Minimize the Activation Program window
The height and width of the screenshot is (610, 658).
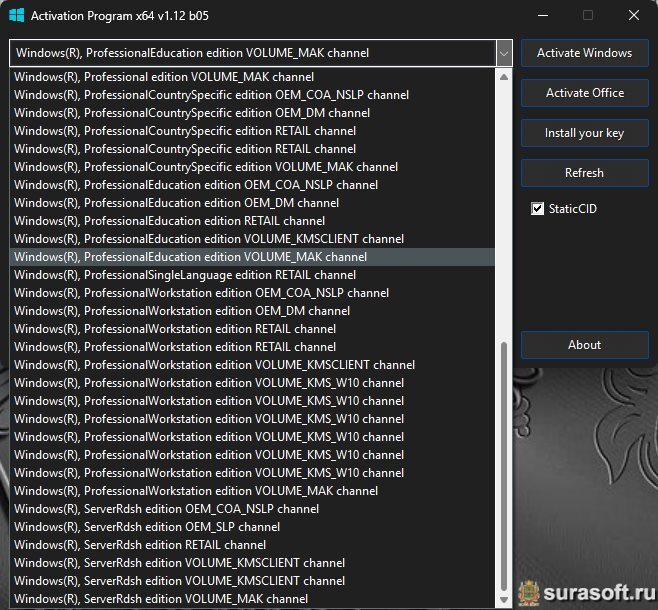[x=543, y=16]
